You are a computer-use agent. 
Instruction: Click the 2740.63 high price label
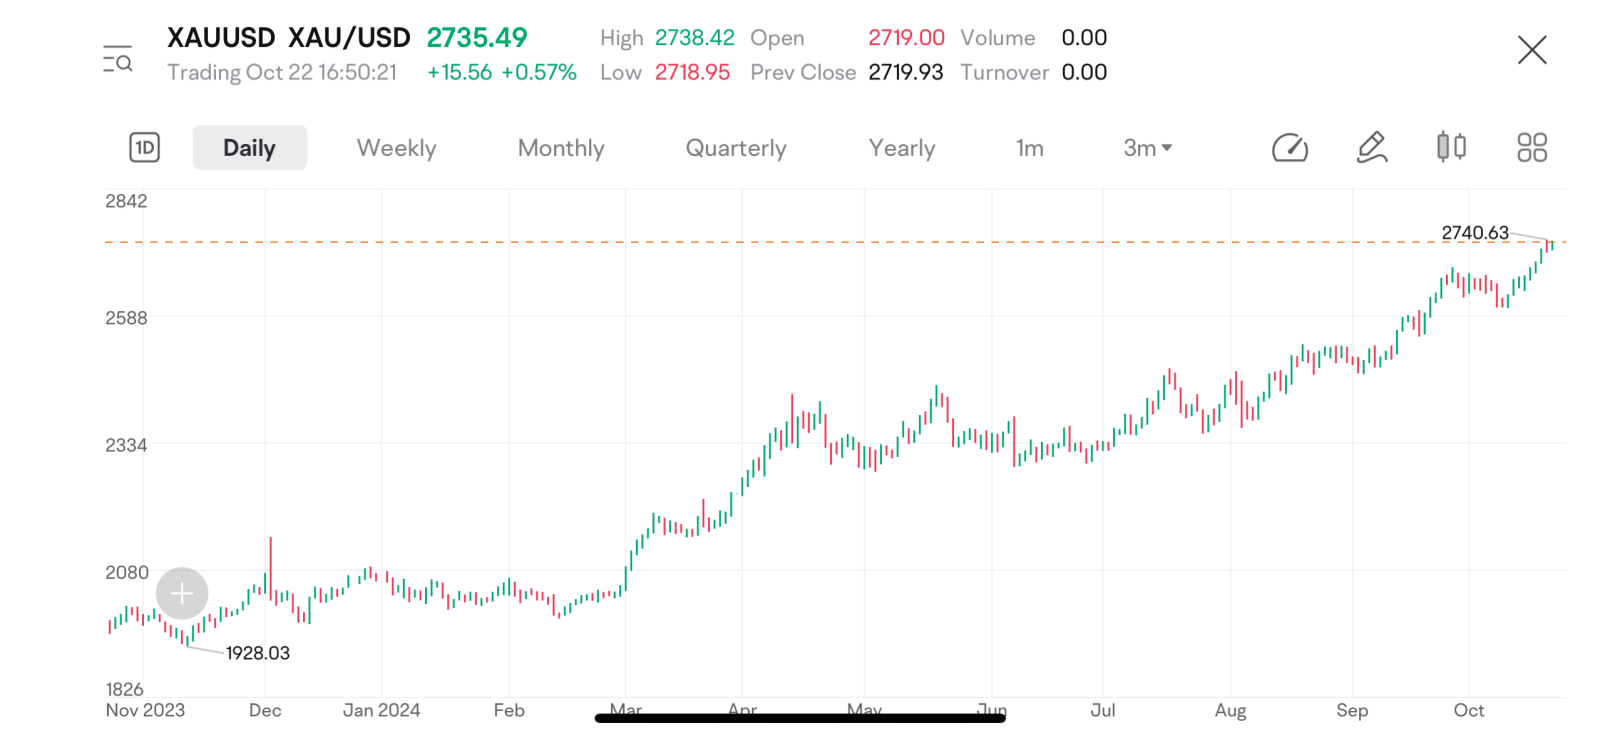1475,232
